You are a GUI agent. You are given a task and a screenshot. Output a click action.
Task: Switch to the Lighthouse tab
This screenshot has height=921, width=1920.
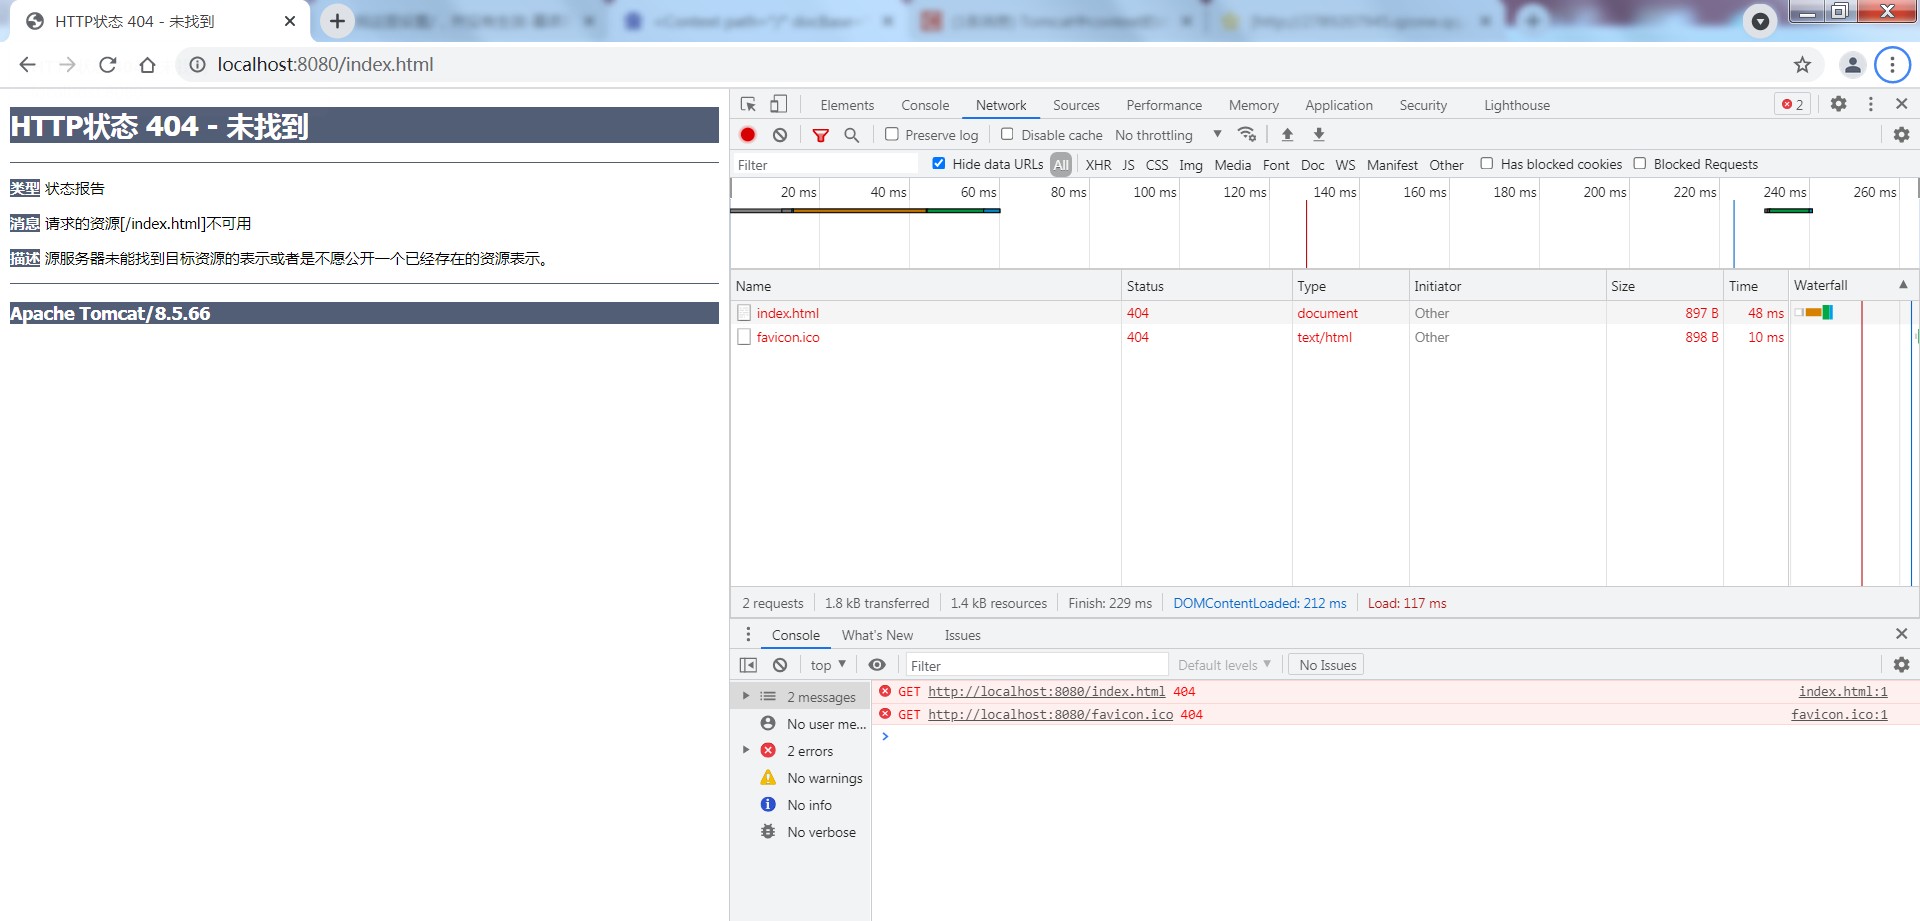coord(1517,105)
